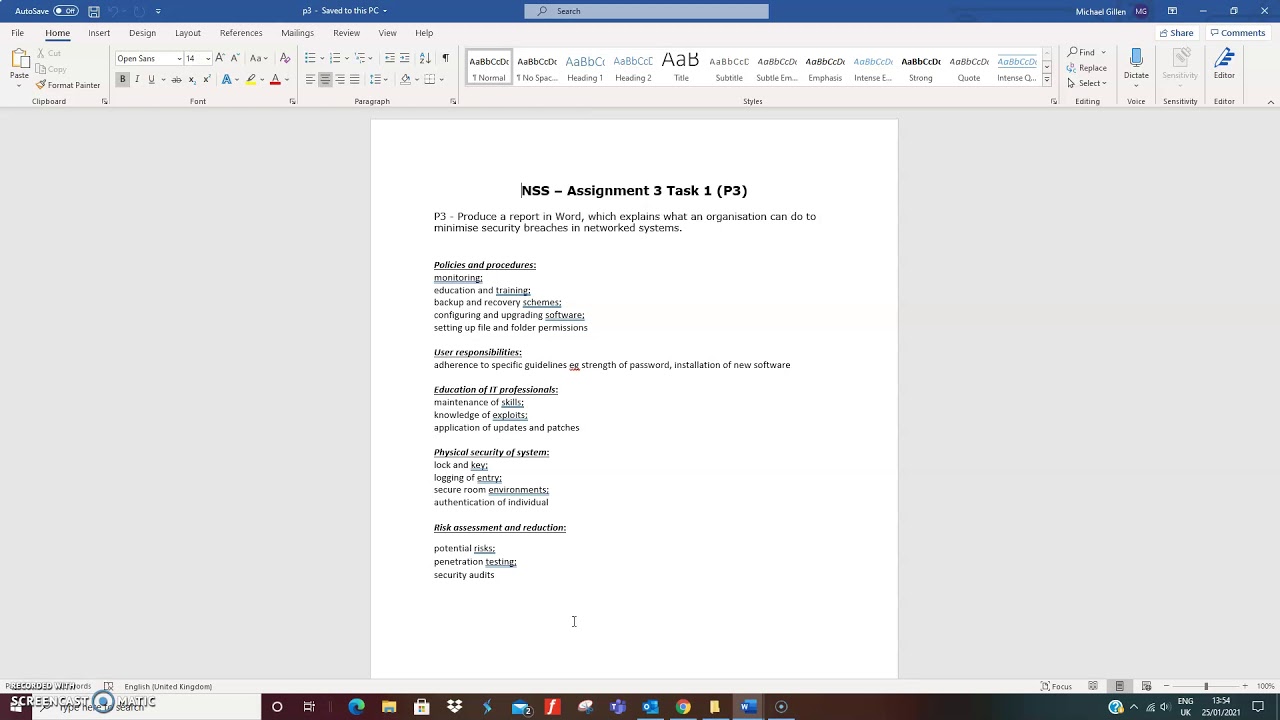Click the Share button

1176,33
